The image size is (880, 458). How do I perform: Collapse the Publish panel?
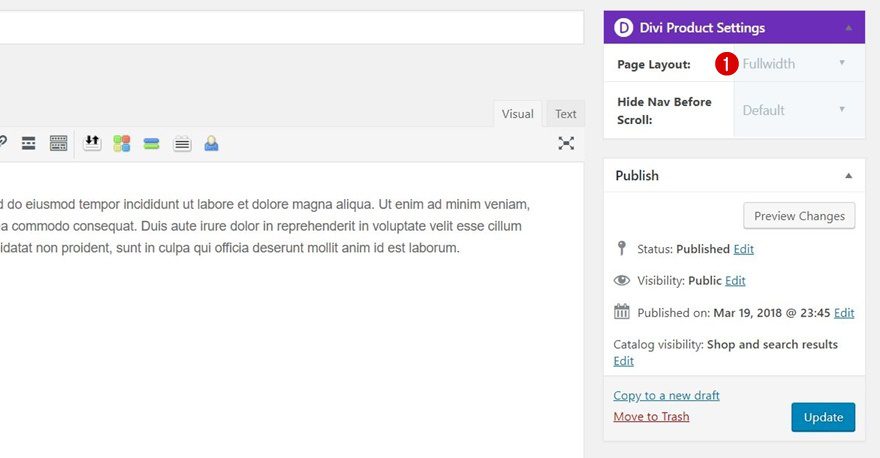tap(849, 175)
